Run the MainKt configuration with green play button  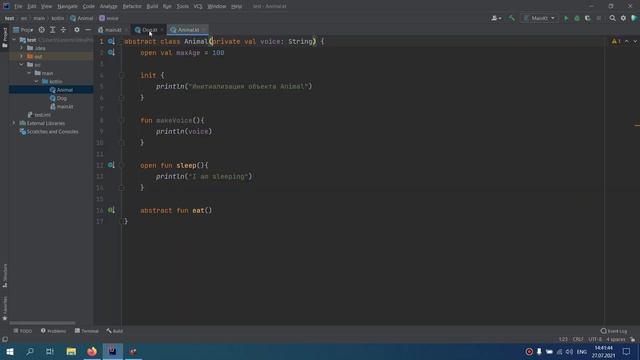[x=566, y=18]
